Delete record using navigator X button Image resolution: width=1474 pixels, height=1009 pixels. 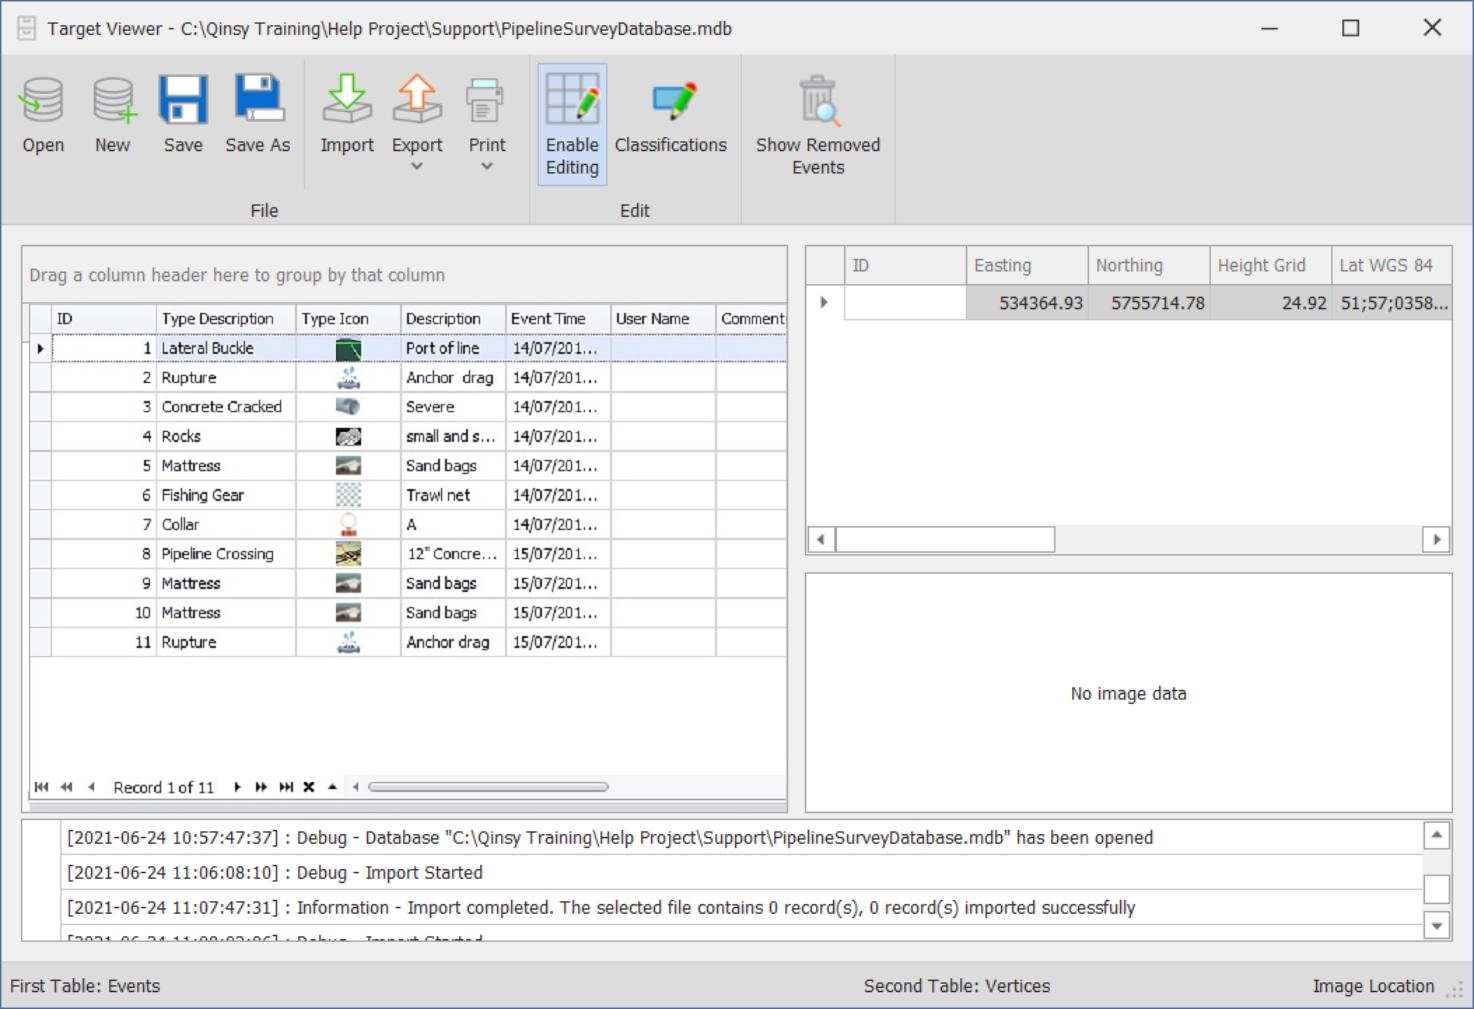coord(309,787)
